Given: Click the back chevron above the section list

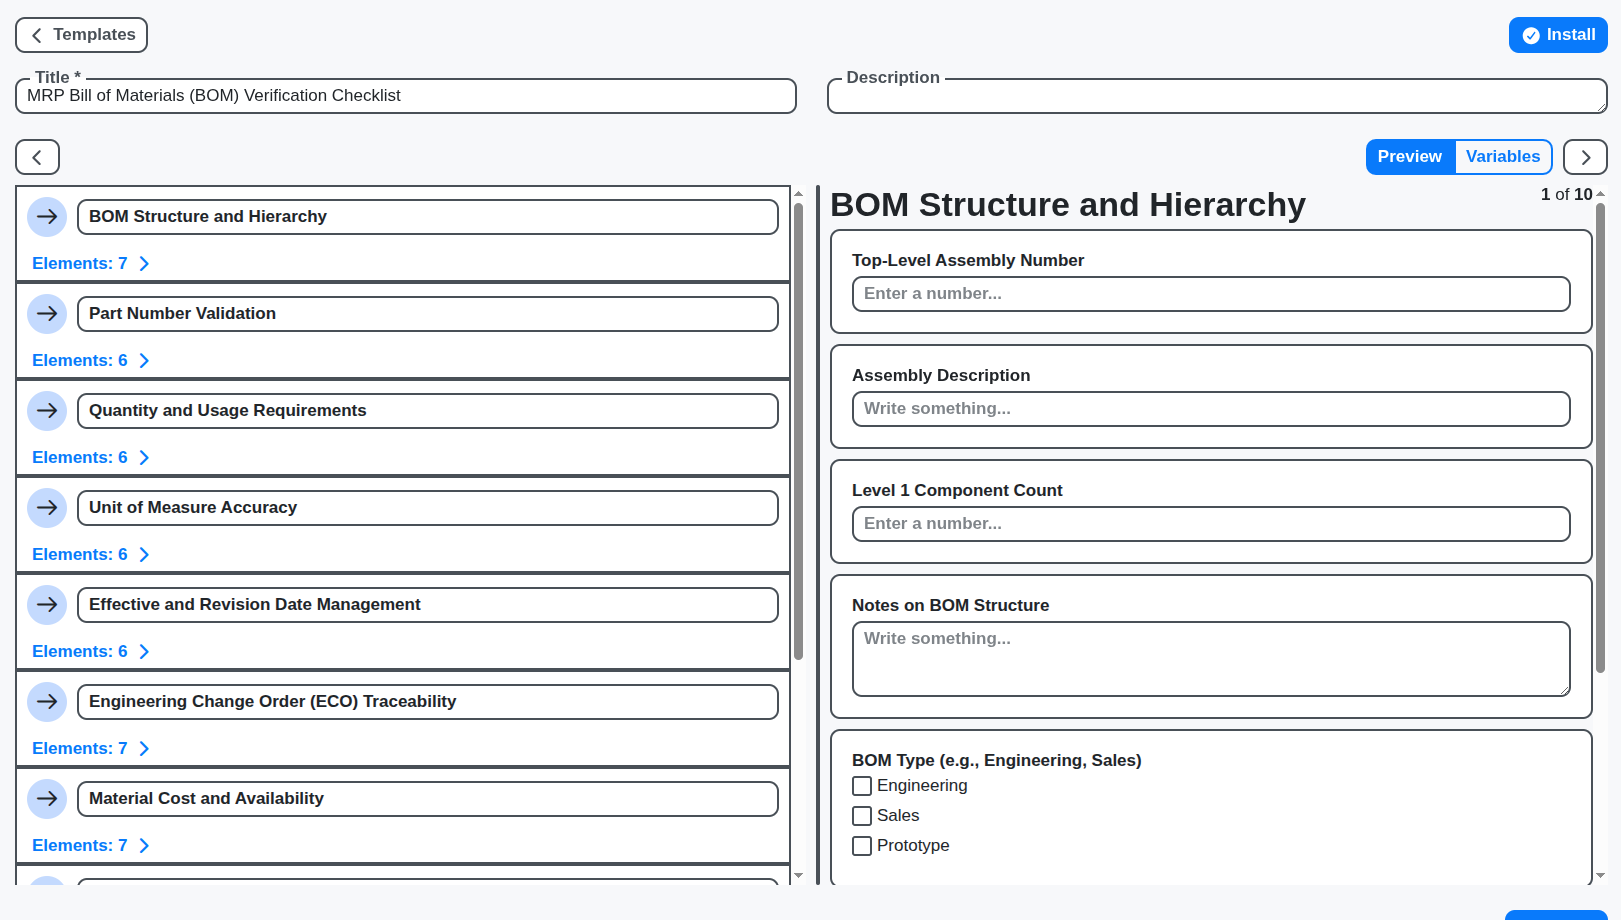Looking at the screenshot, I should [x=37, y=157].
